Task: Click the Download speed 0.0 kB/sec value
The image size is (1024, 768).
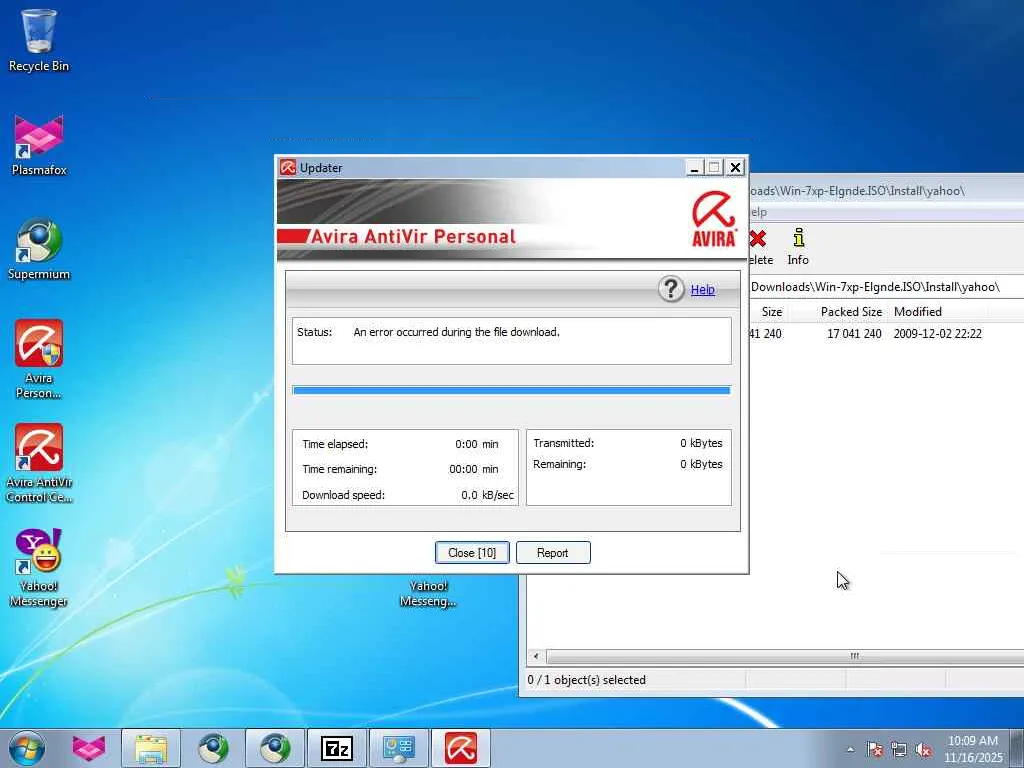Action: [x=487, y=495]
